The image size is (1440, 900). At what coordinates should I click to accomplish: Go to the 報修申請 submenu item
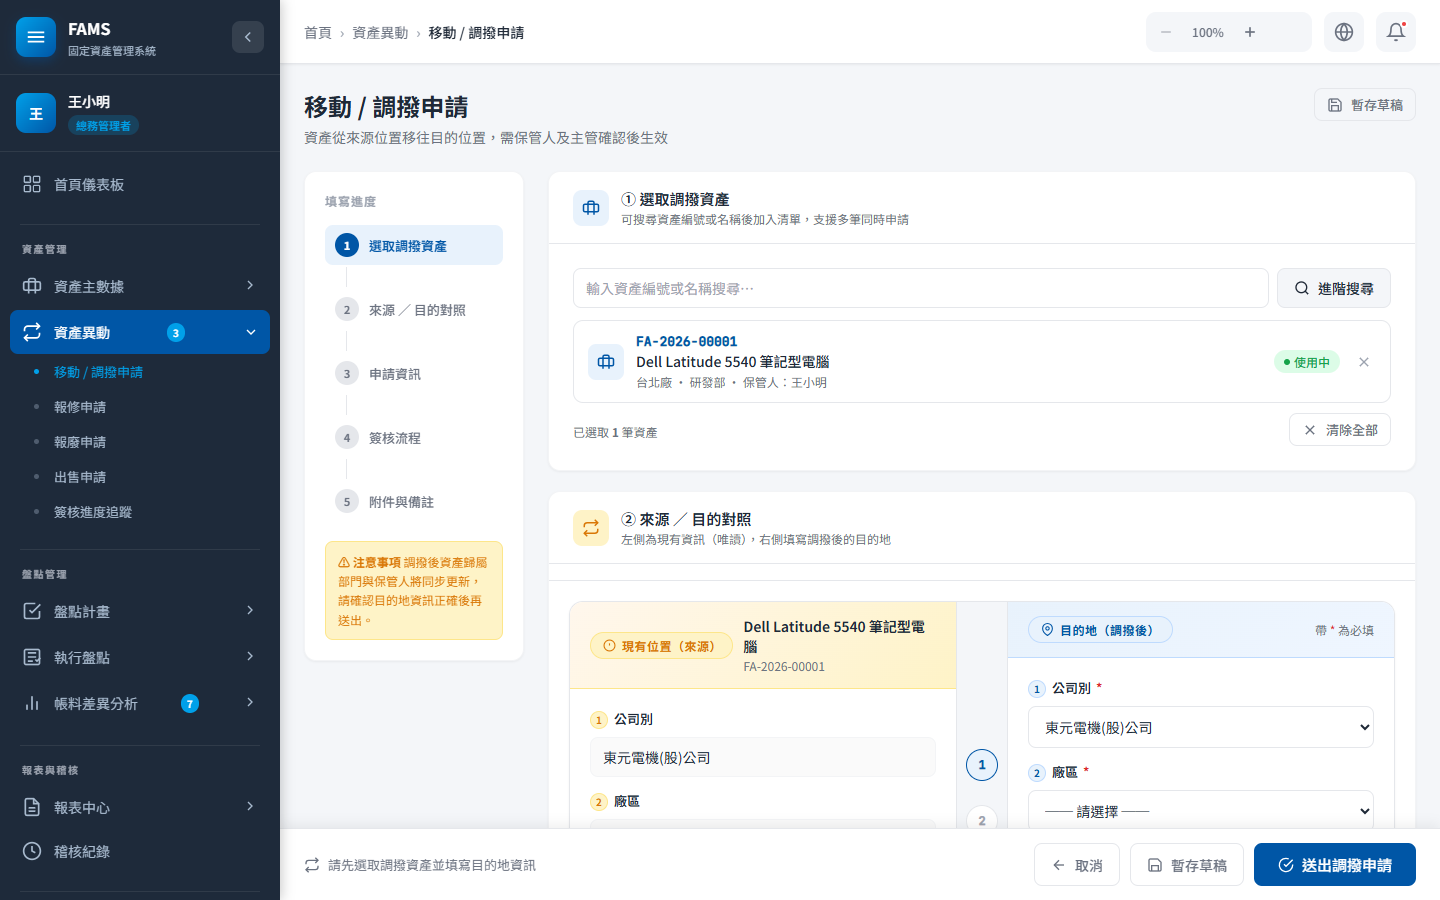80,407
